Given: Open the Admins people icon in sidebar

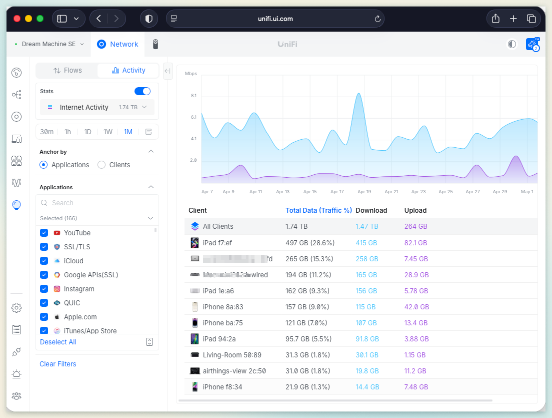Looking at the screenshot, I should pos(17,396).
